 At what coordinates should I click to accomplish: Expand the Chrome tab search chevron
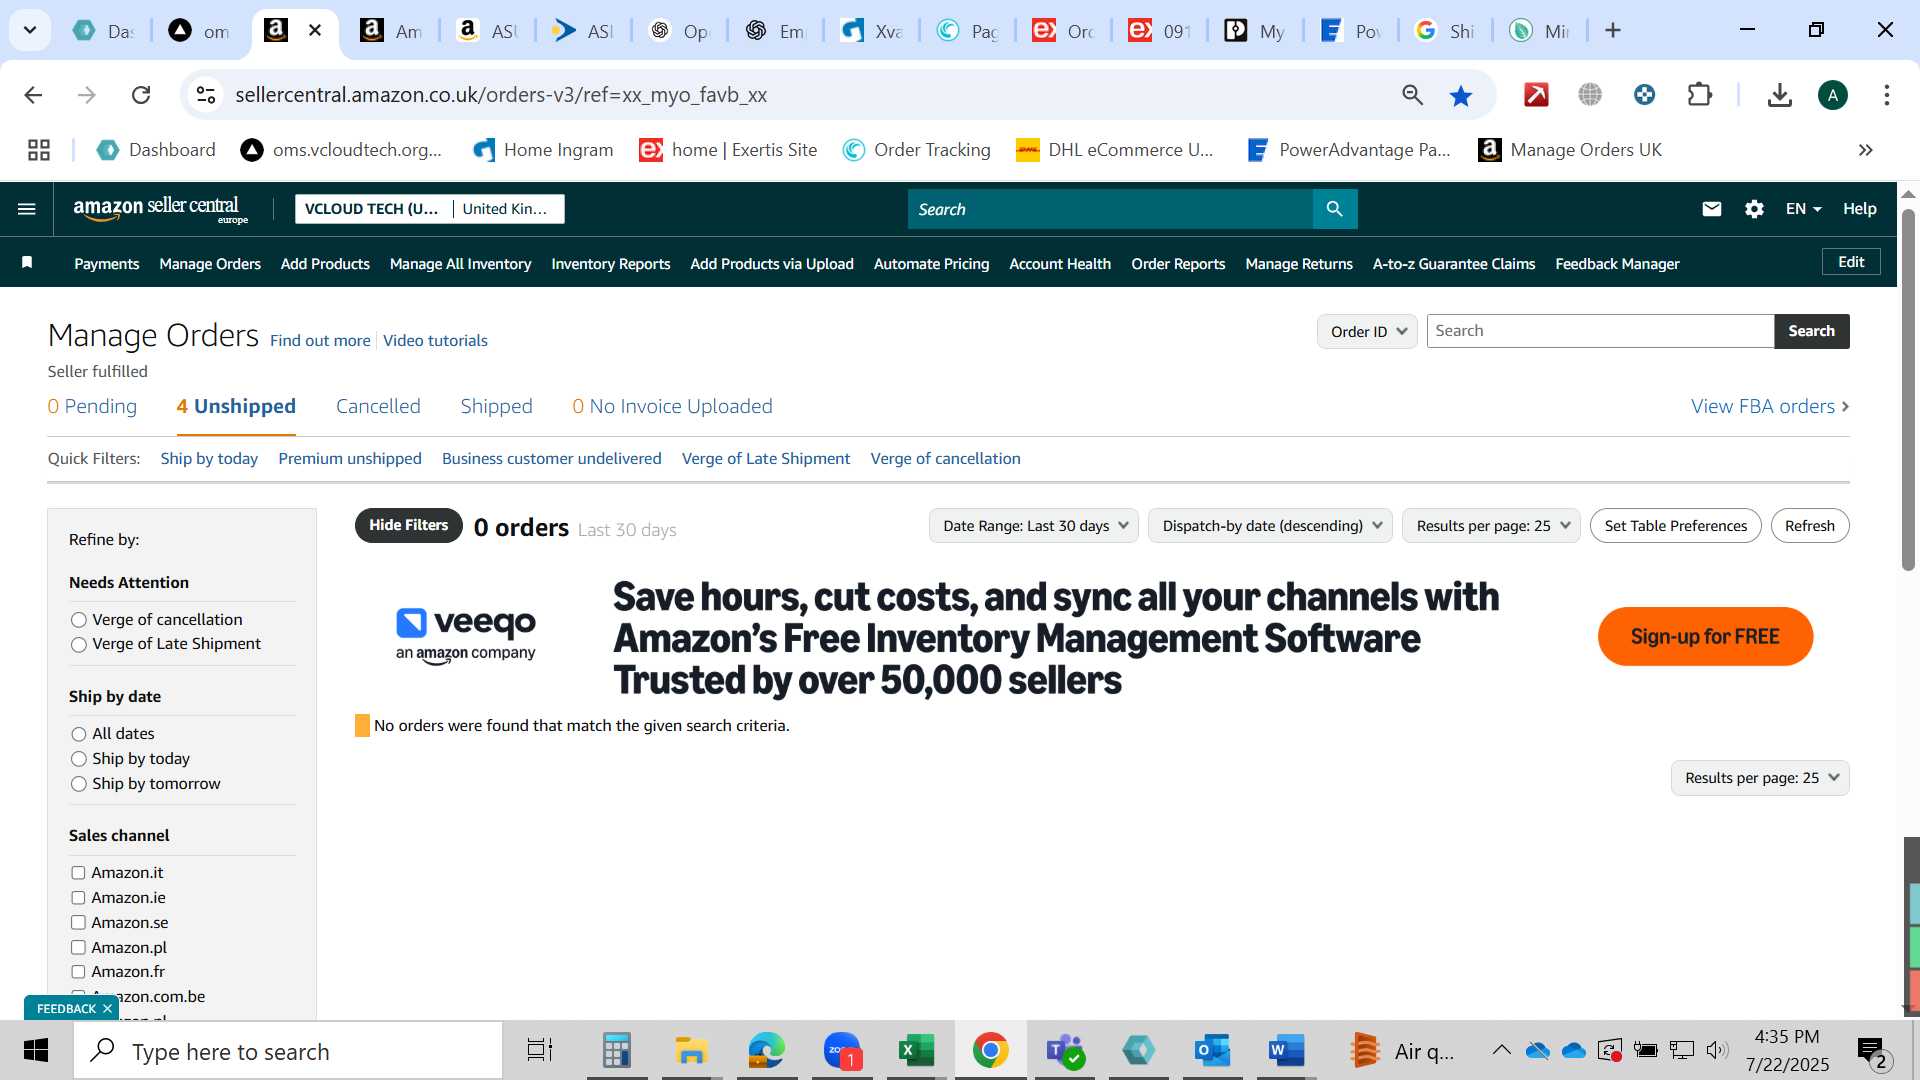tap(30, 31)
